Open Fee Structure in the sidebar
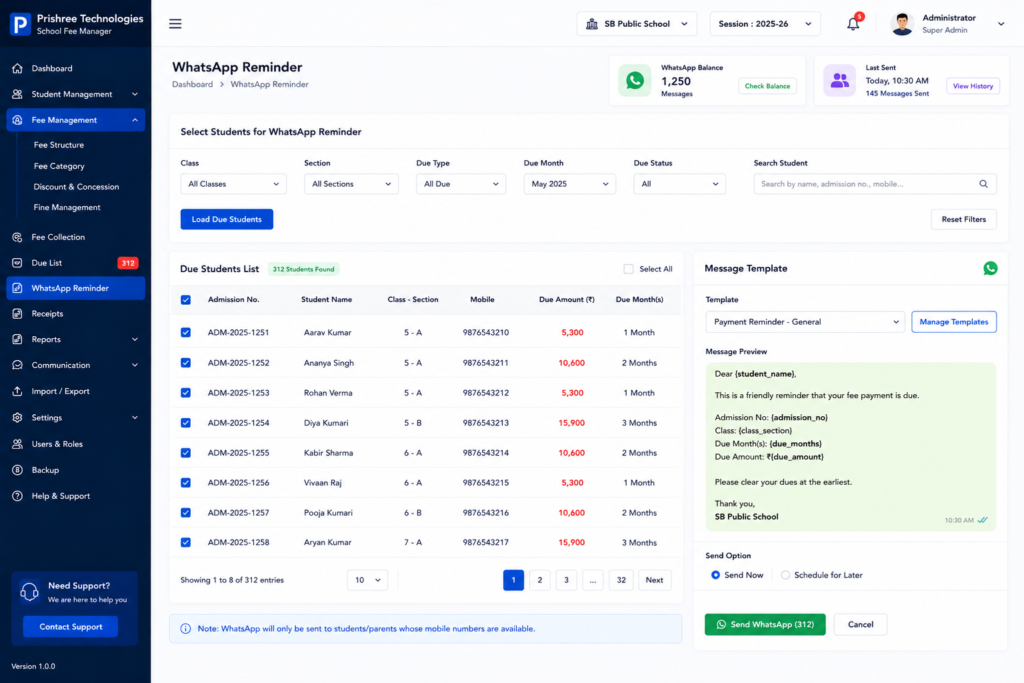 coord(59,145)
